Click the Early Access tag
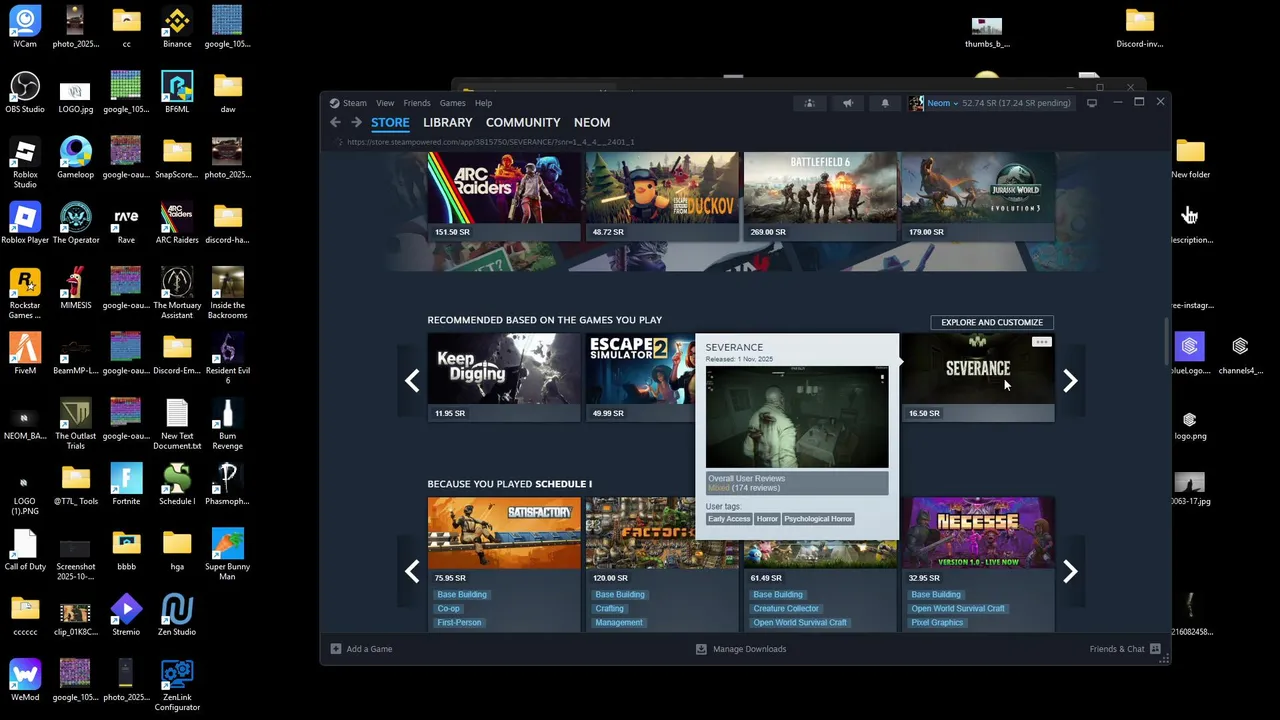 729,519
